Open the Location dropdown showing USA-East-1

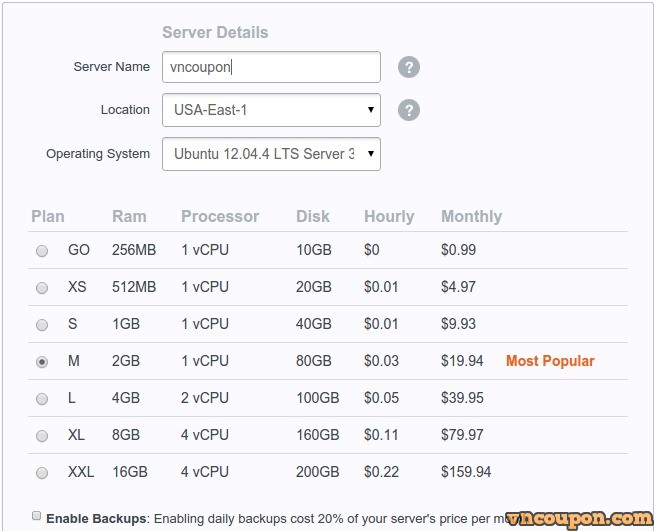point(271,110)
